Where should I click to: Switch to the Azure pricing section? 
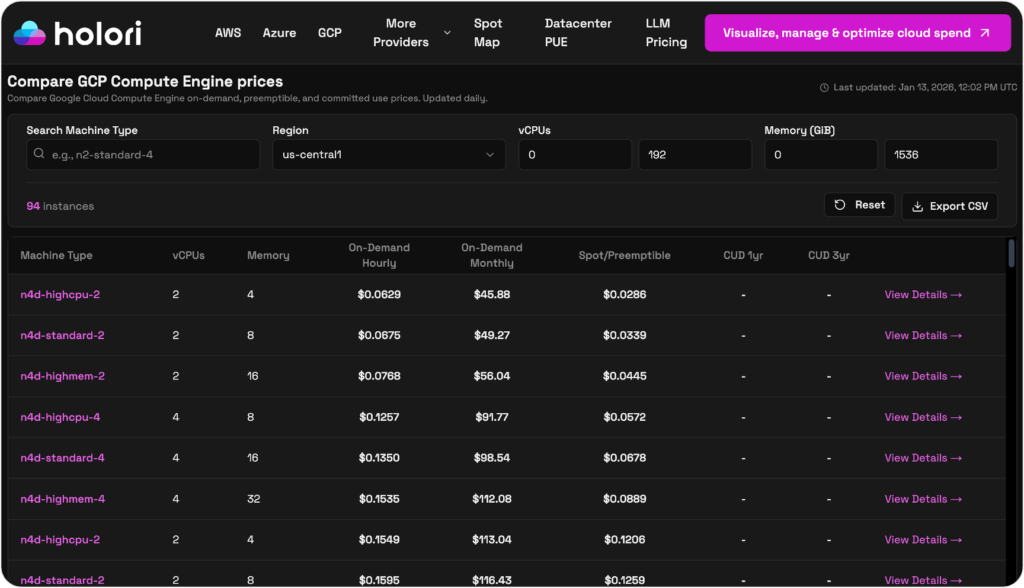(279, 32)
